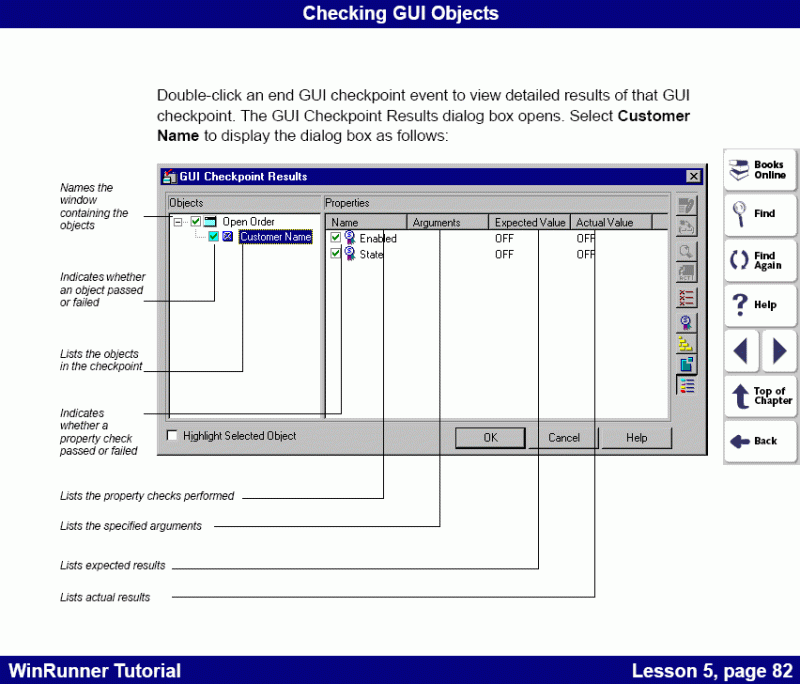Select the Customer Name tree item
The width and height of the screenshot is (800, 684).
pos(276,236)
